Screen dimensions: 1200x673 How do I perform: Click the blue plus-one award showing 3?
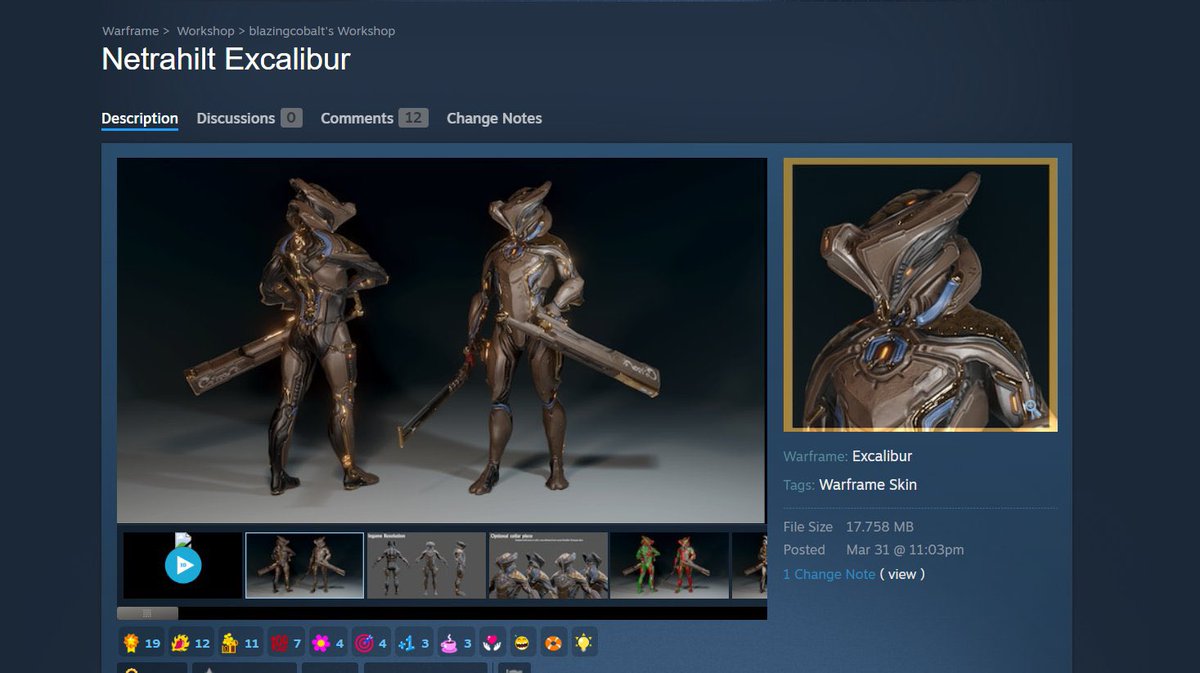pyautogui.click(x=413, y=643)
